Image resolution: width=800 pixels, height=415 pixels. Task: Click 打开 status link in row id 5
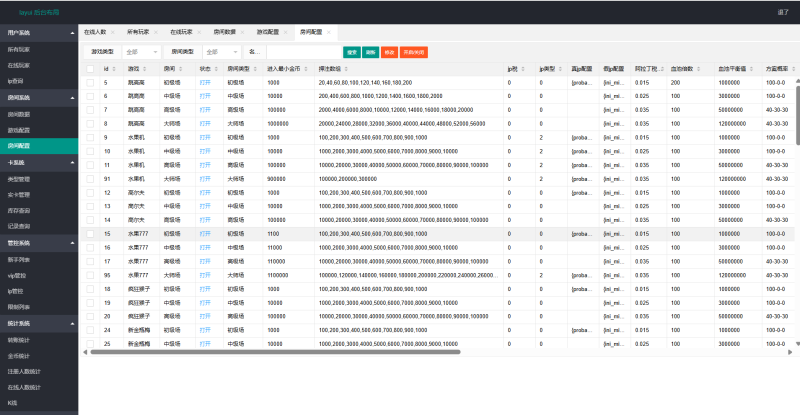(205, 83)
